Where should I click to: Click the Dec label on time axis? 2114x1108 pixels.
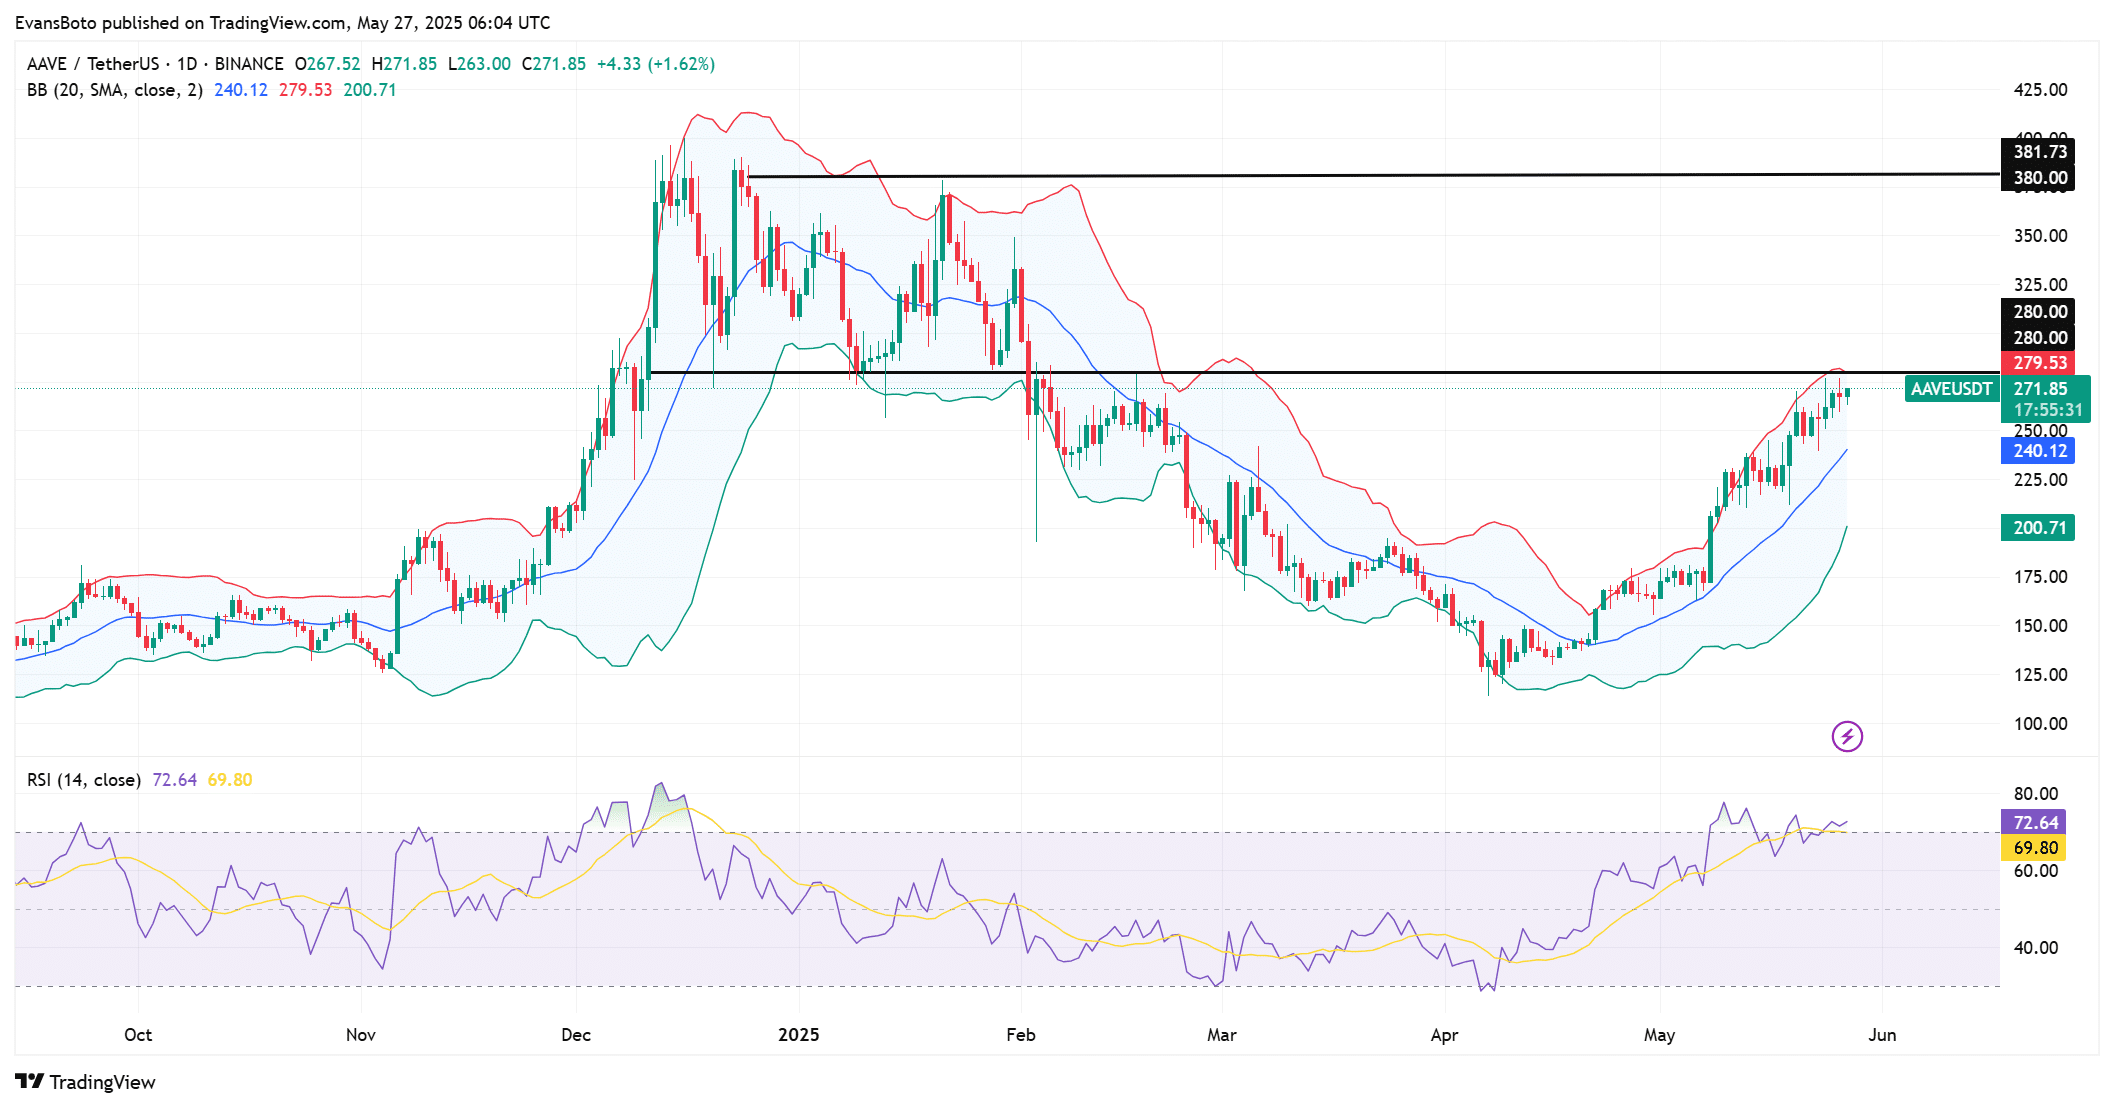pyautogui.click(x=576, y=1035)
